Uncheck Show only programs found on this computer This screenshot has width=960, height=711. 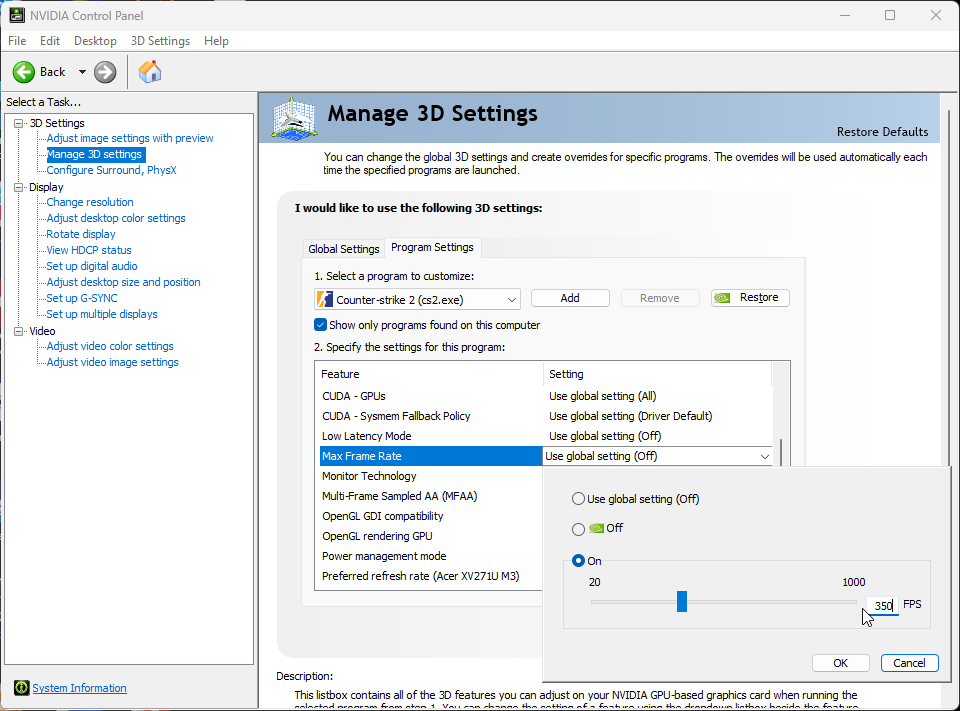pos(320,325)
